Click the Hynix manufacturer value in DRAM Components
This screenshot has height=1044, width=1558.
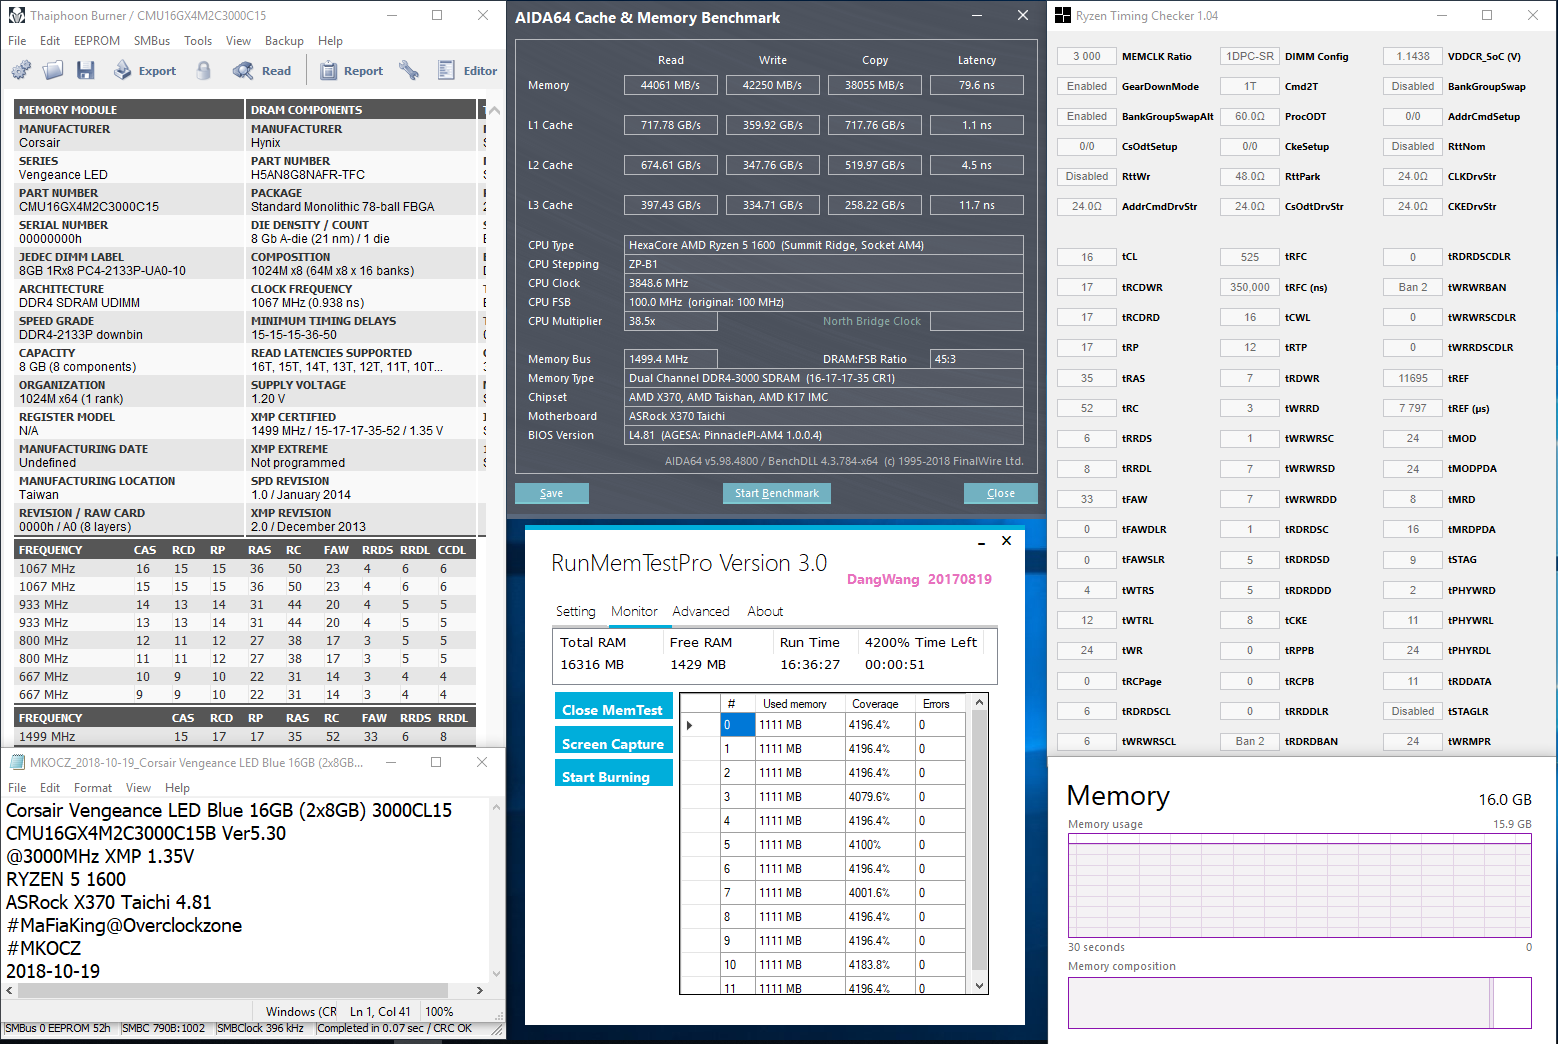pyautogui.click(x=266, y=143)
